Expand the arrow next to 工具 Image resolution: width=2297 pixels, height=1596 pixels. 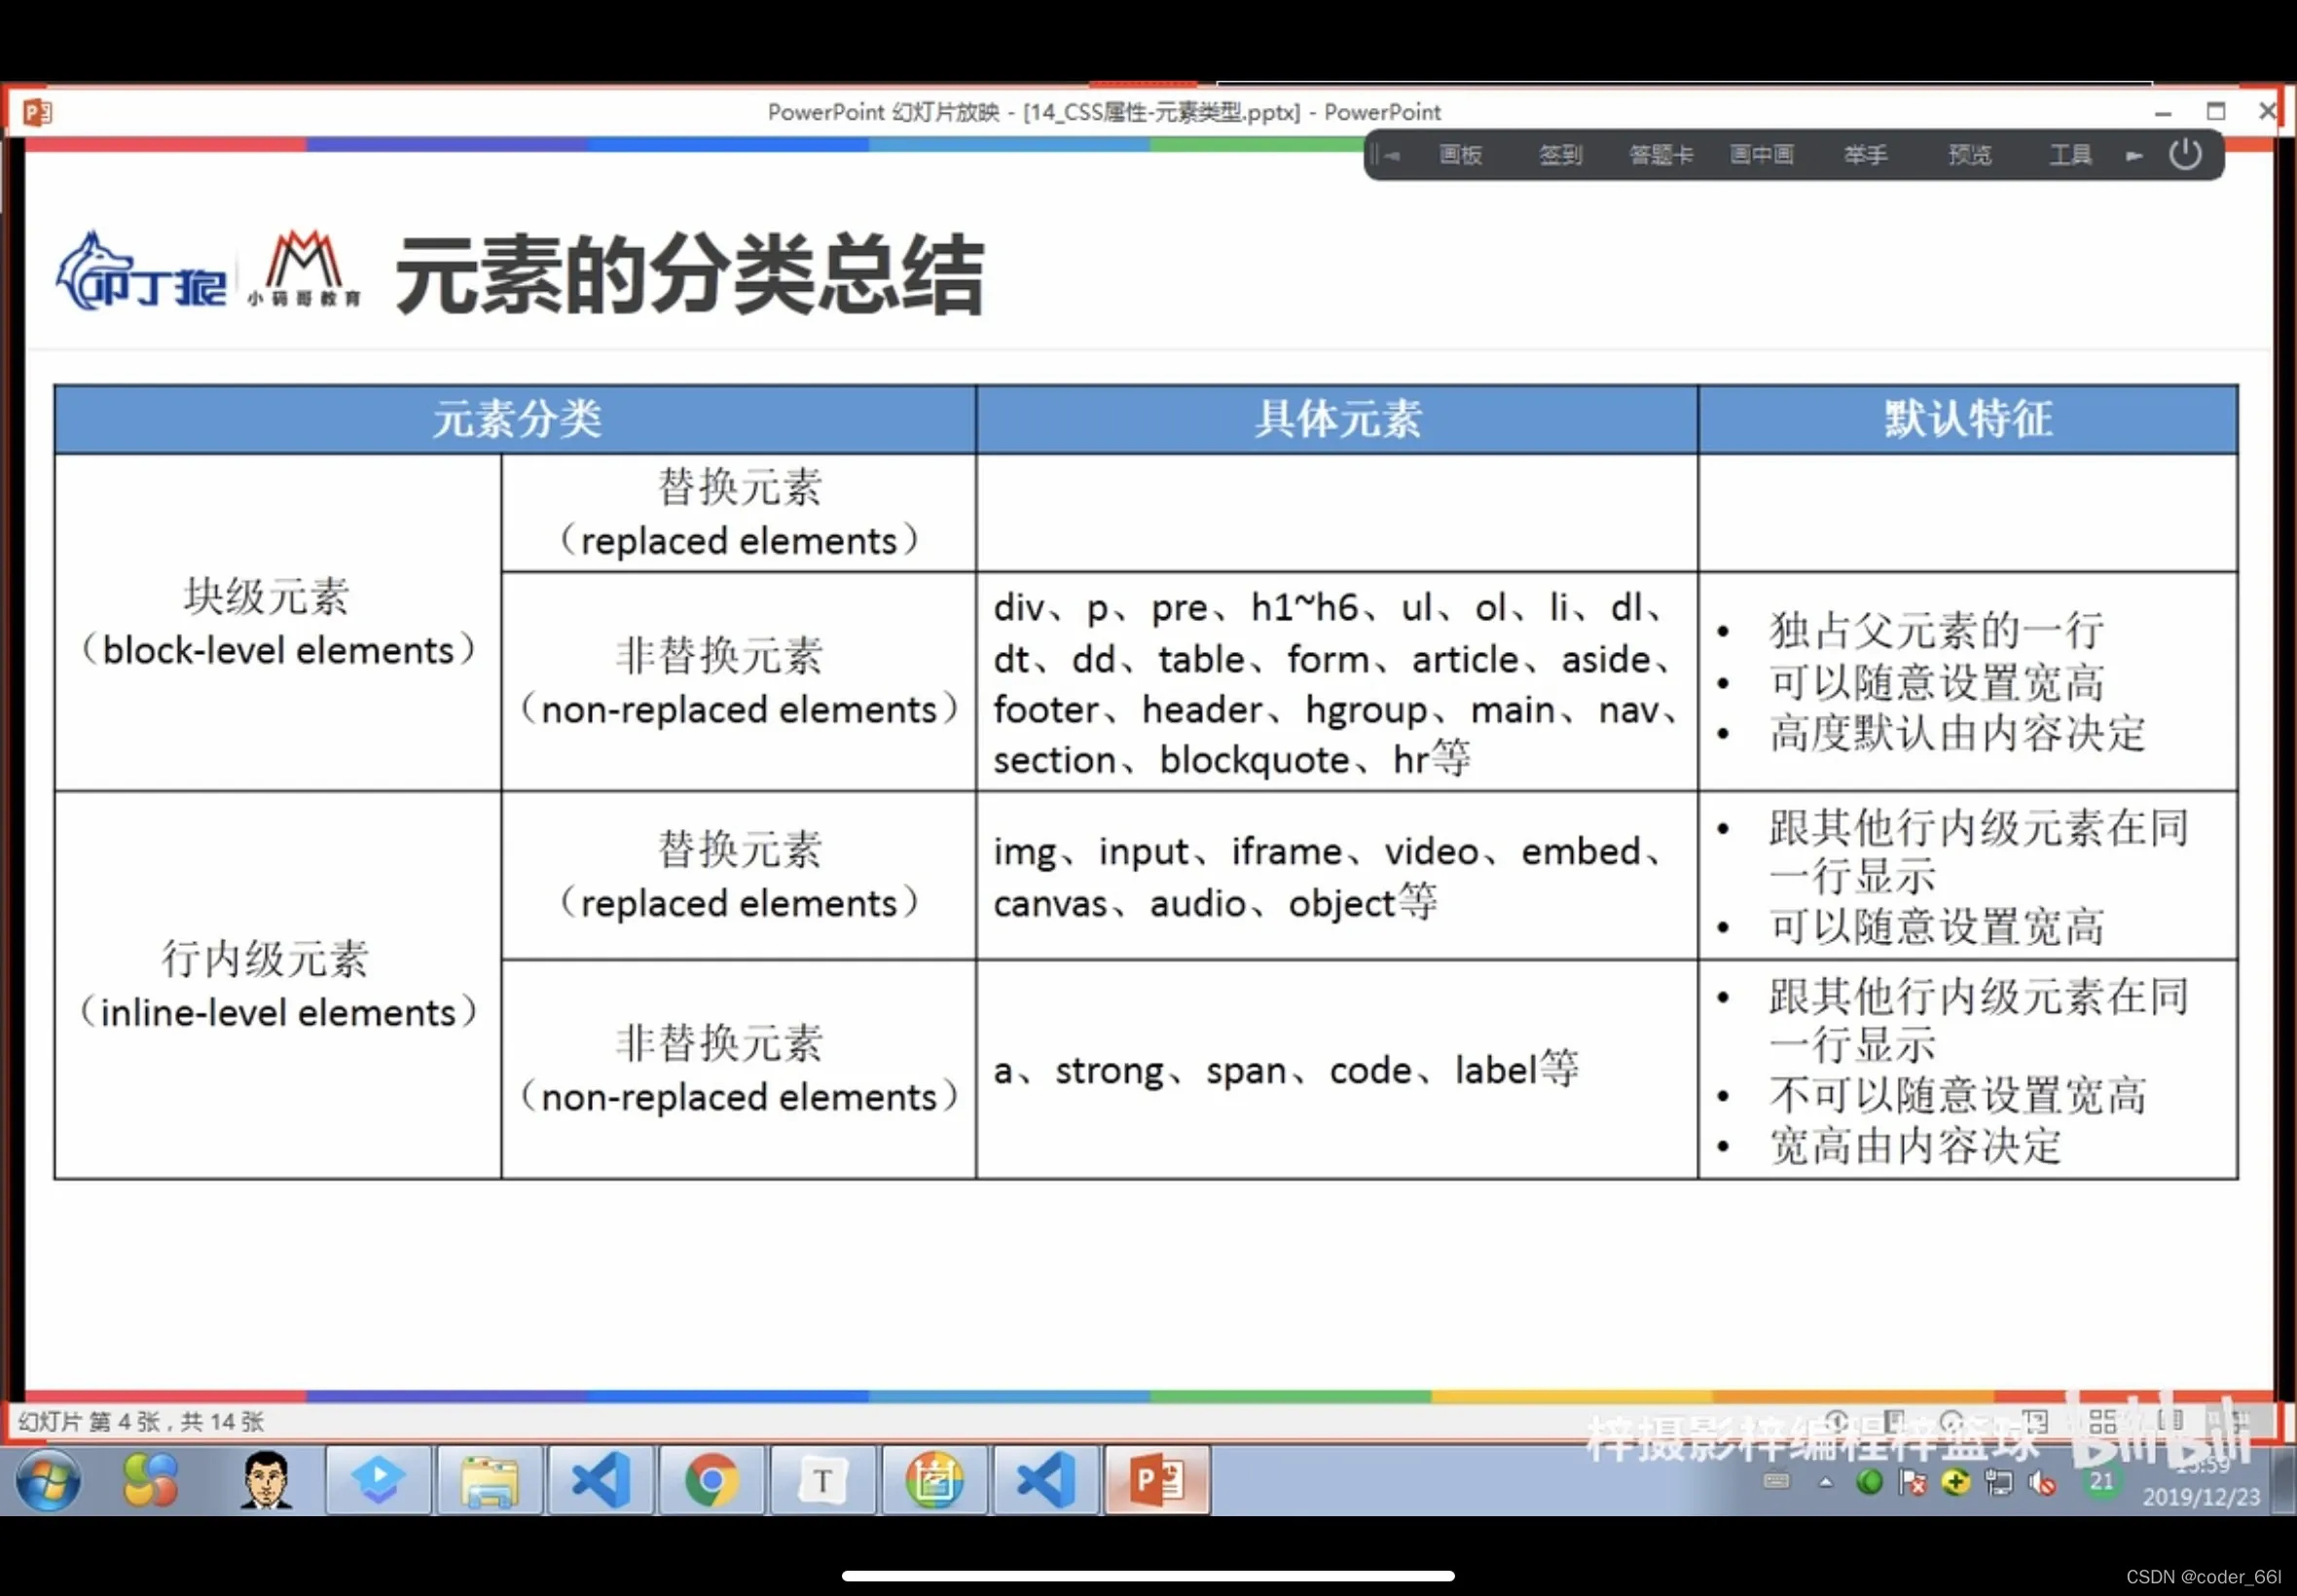2134,156
